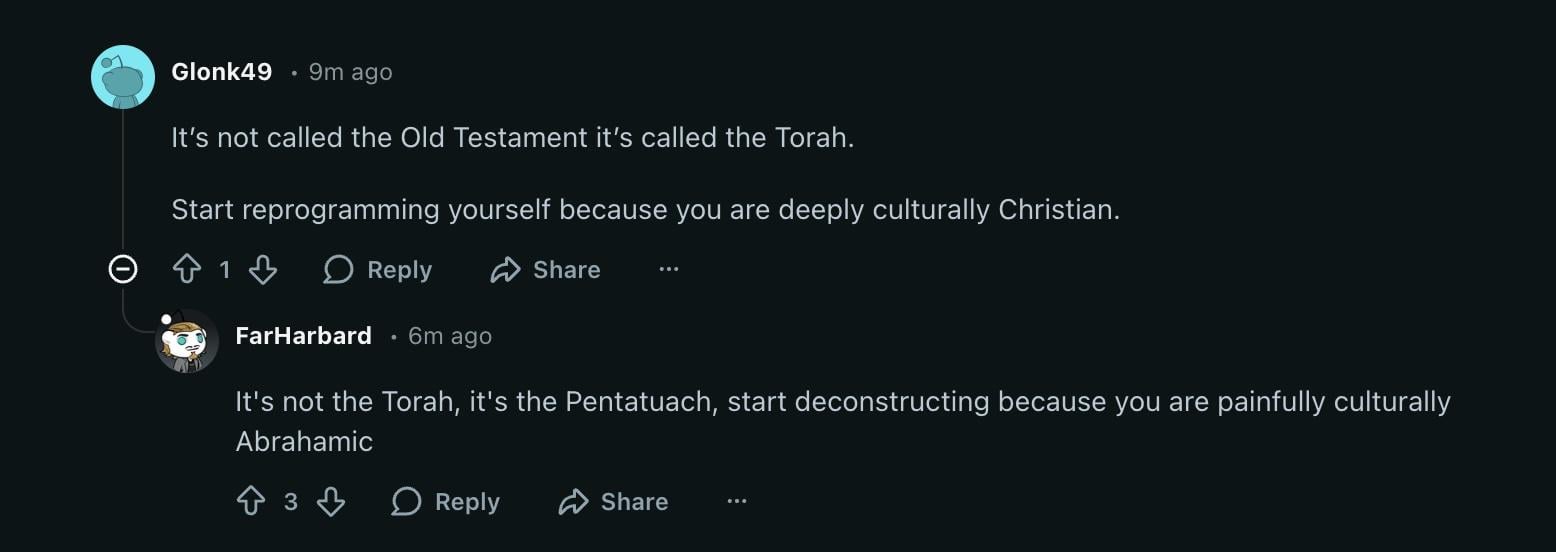Click the Reply button under Glonk49's comment
The image size is (1556, 552).
click(378, 269)
